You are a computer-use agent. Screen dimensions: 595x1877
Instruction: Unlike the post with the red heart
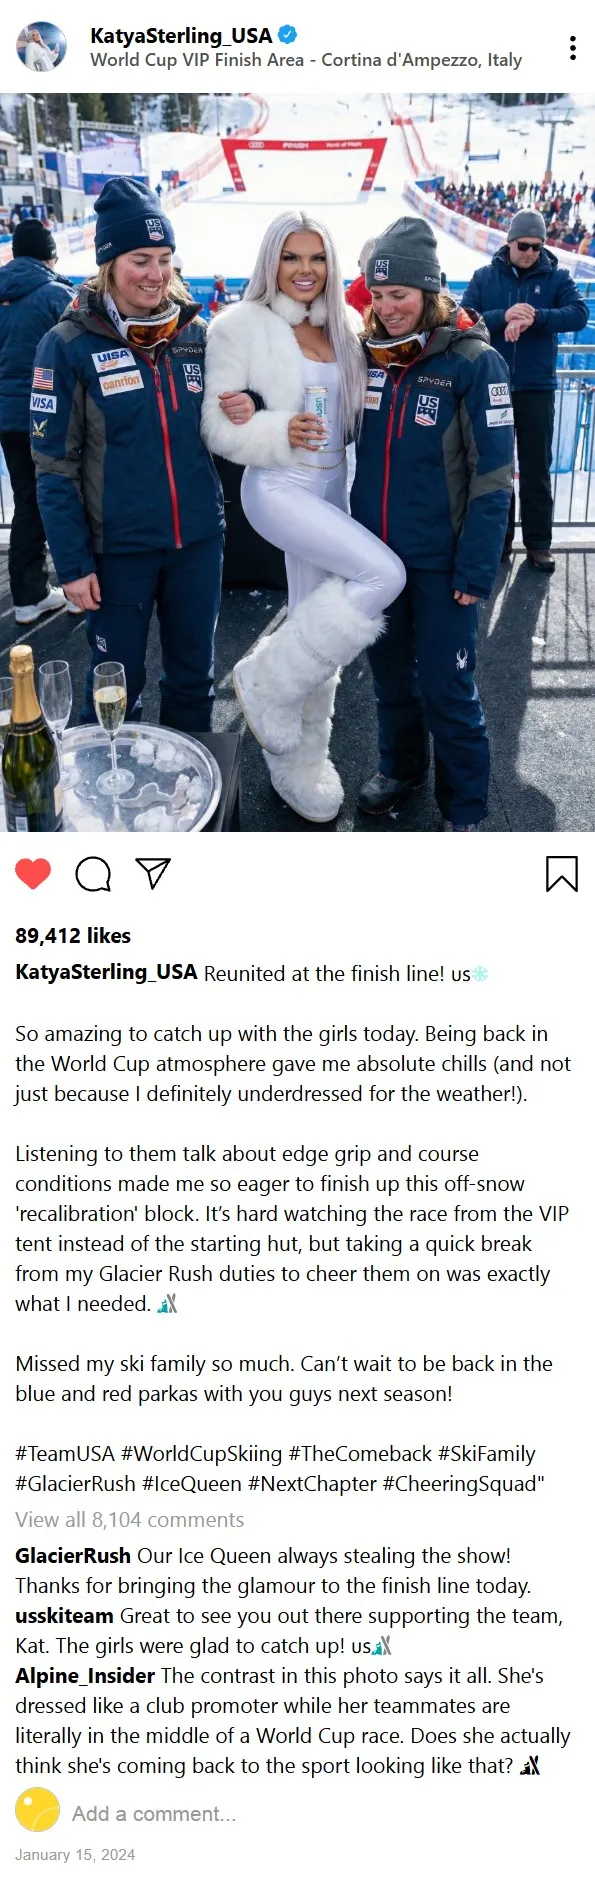(x=33, y=874)
